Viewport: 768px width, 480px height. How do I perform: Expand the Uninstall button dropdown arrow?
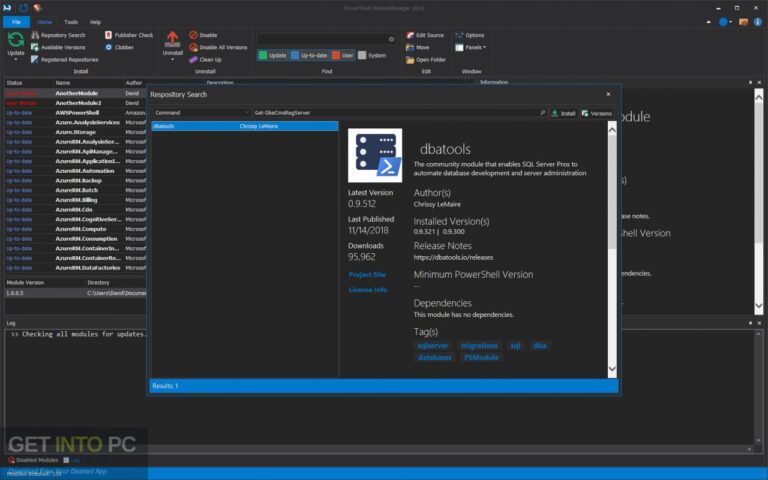[x=172, y=60]
